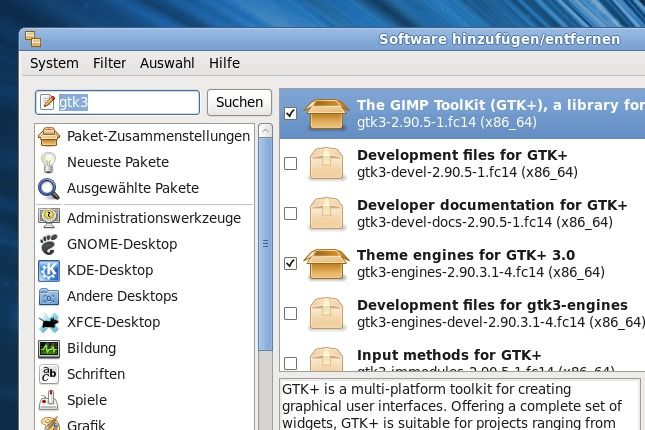Uncheck Theme engines for GTK+ 3.0
Screen dimensions: 645x430
coord(290,263)
